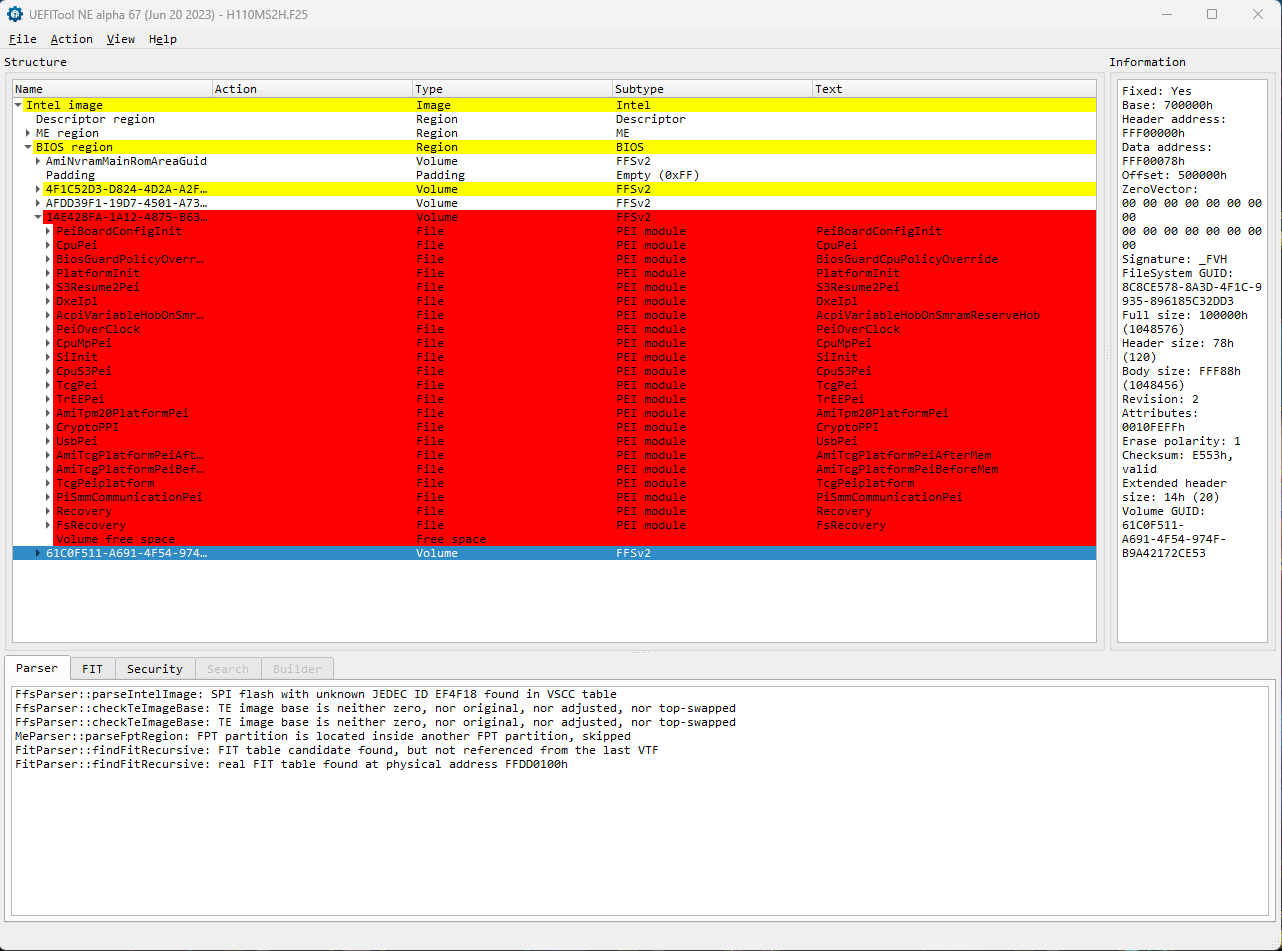Image resolution: width=1282 pixels, height=951 pixels.
Task: Expand the CpuPei file node
Action: click(x=47, y=245)
